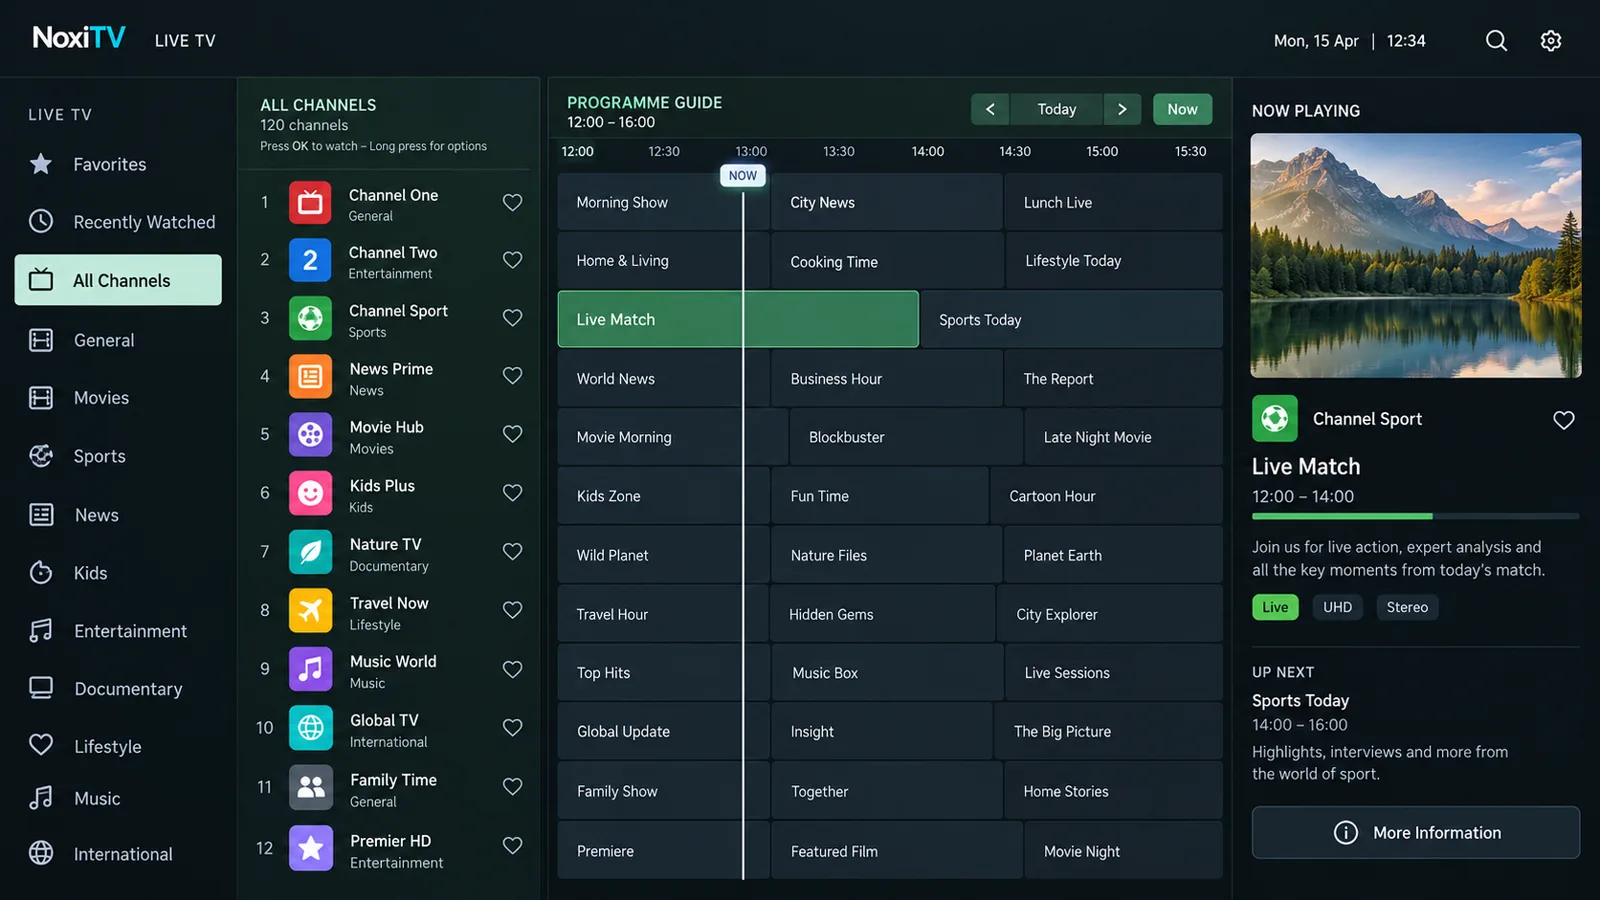Select Sports Today programme in the guide grid
Screen dimensions: 1600x900
point(1072,319)
